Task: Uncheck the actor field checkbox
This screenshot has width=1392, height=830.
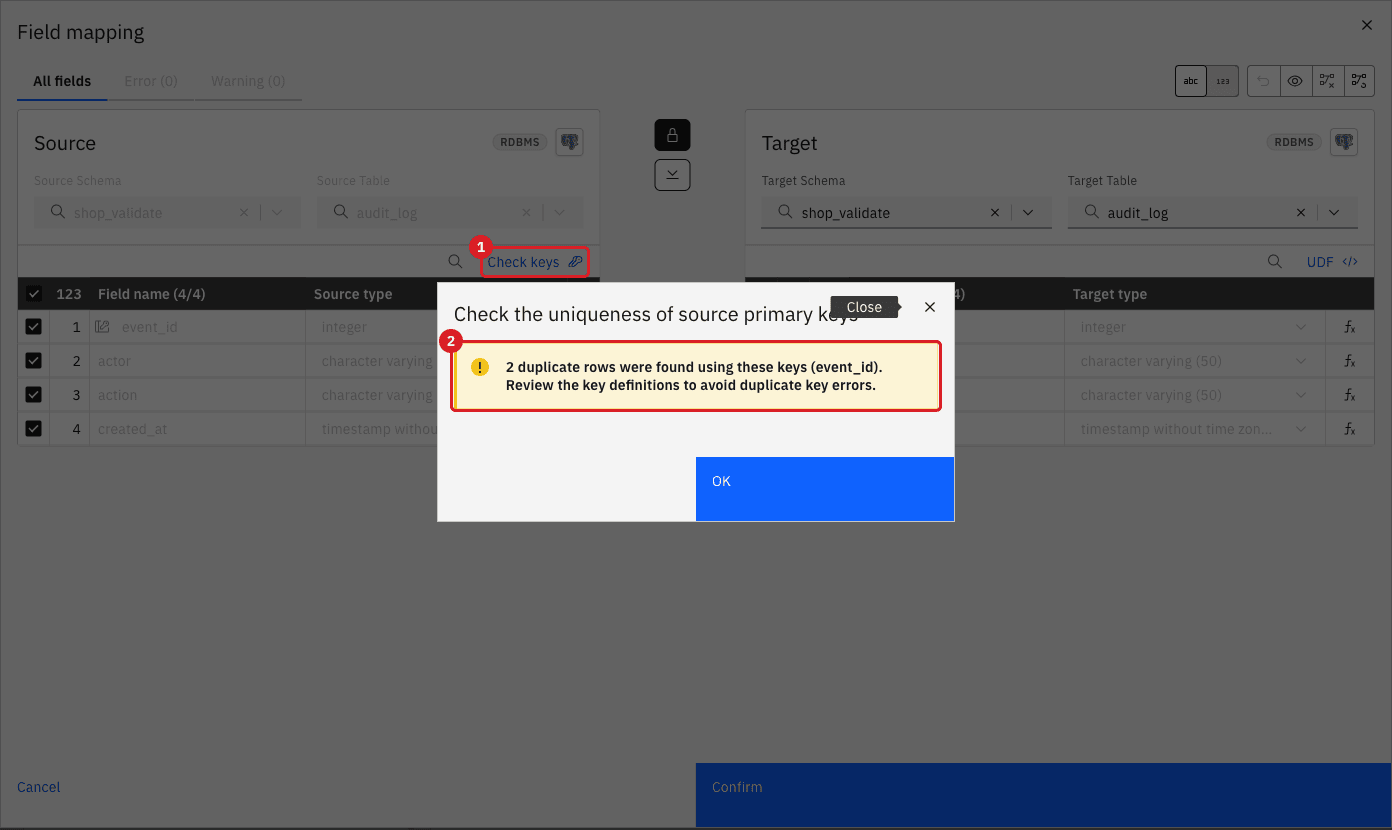Action: click(34, 361)
